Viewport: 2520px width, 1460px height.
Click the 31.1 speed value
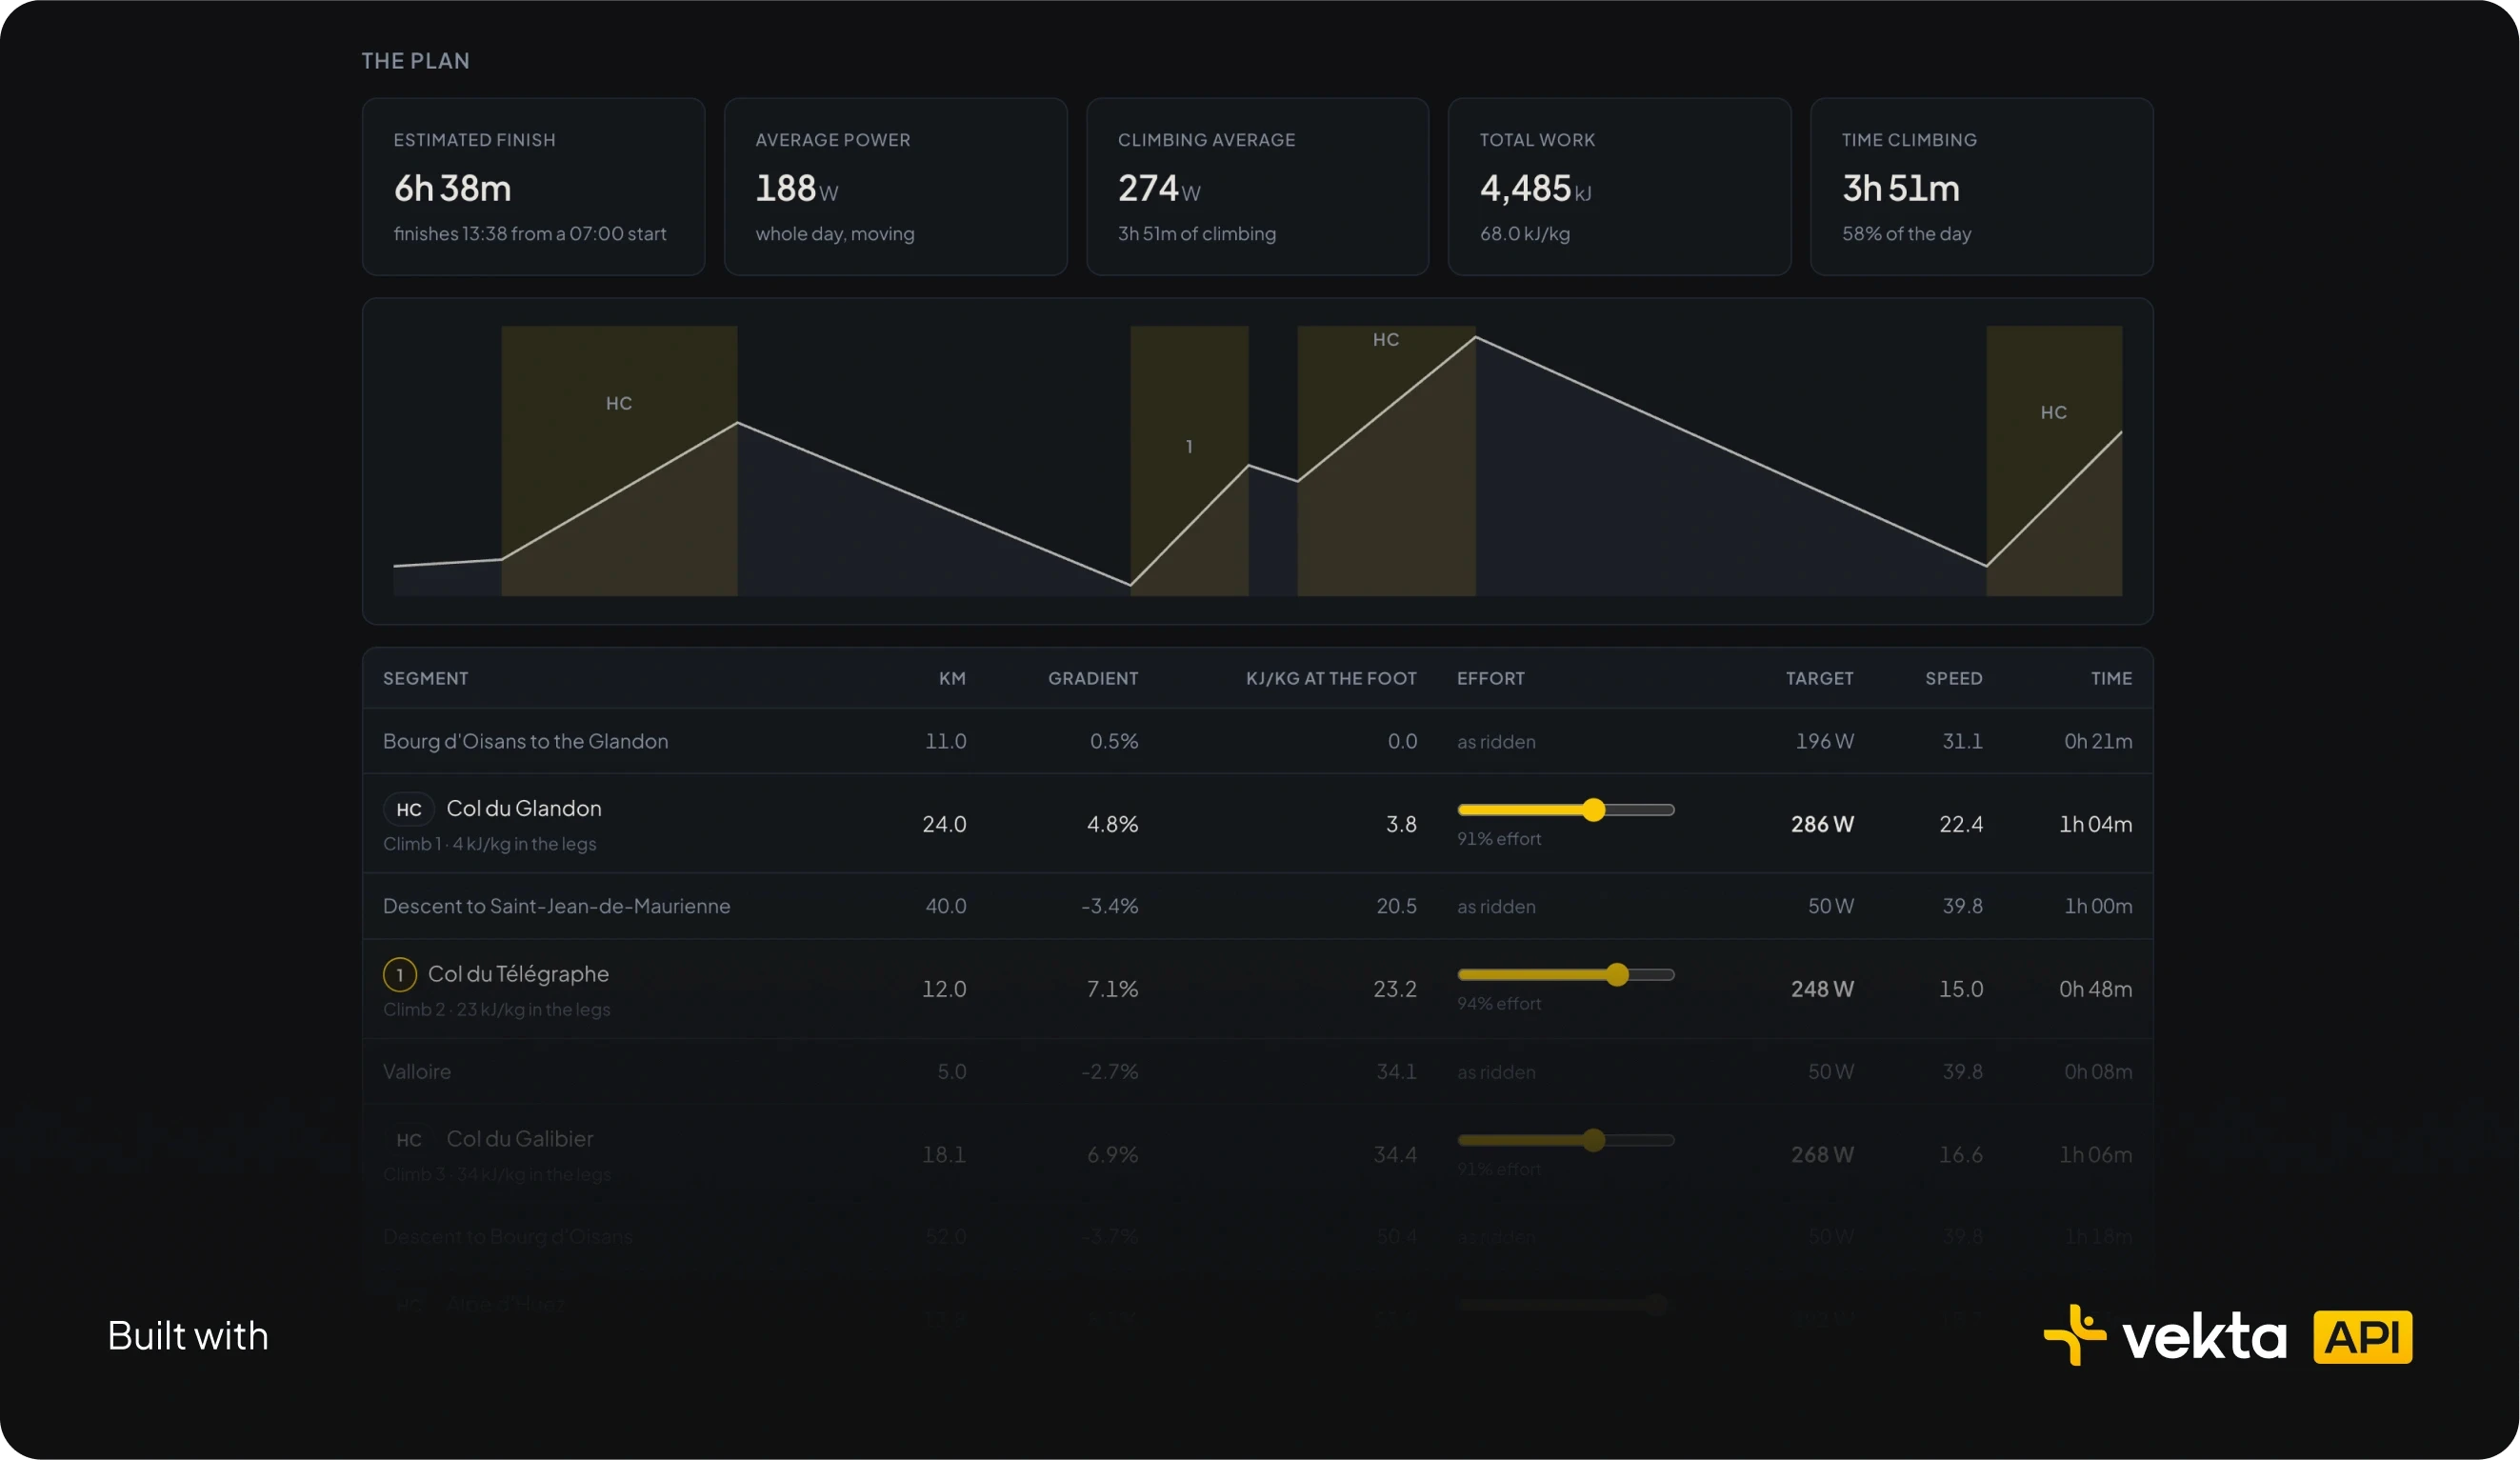(x=1962, y=741)
